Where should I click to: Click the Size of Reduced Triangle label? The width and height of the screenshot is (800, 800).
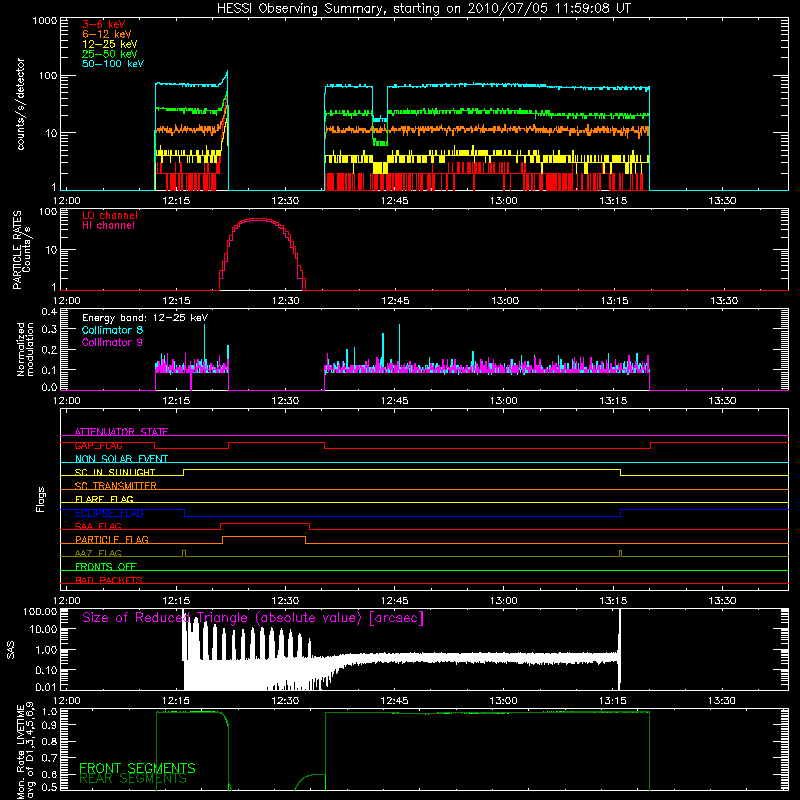(253, 618)
